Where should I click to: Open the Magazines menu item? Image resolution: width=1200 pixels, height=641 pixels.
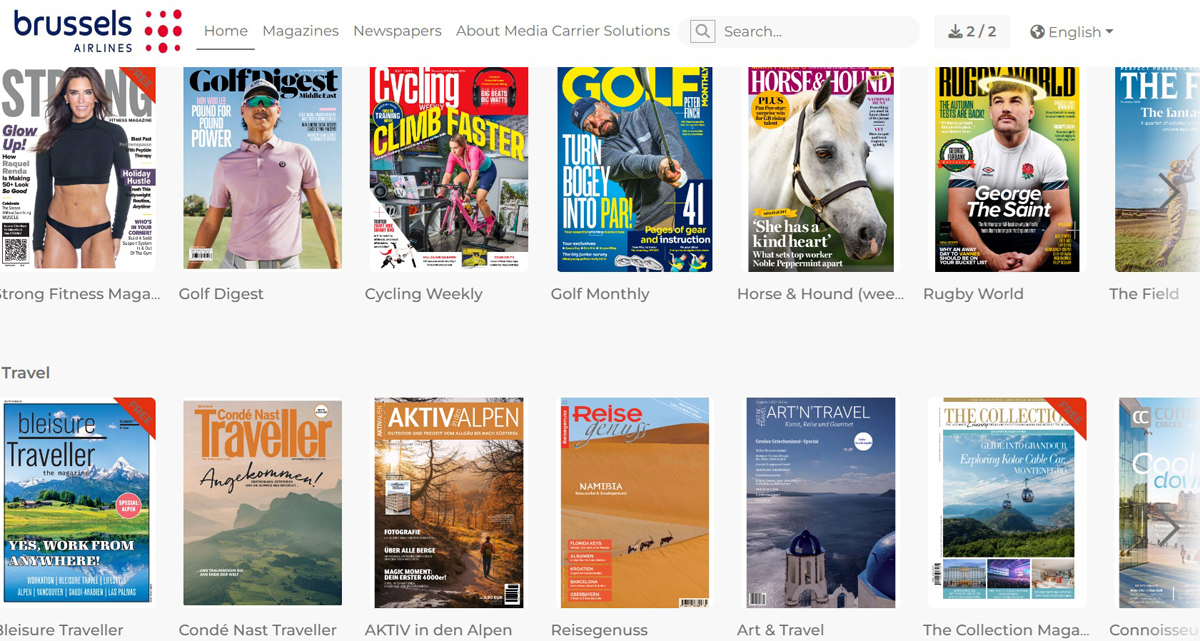(300, 31)
